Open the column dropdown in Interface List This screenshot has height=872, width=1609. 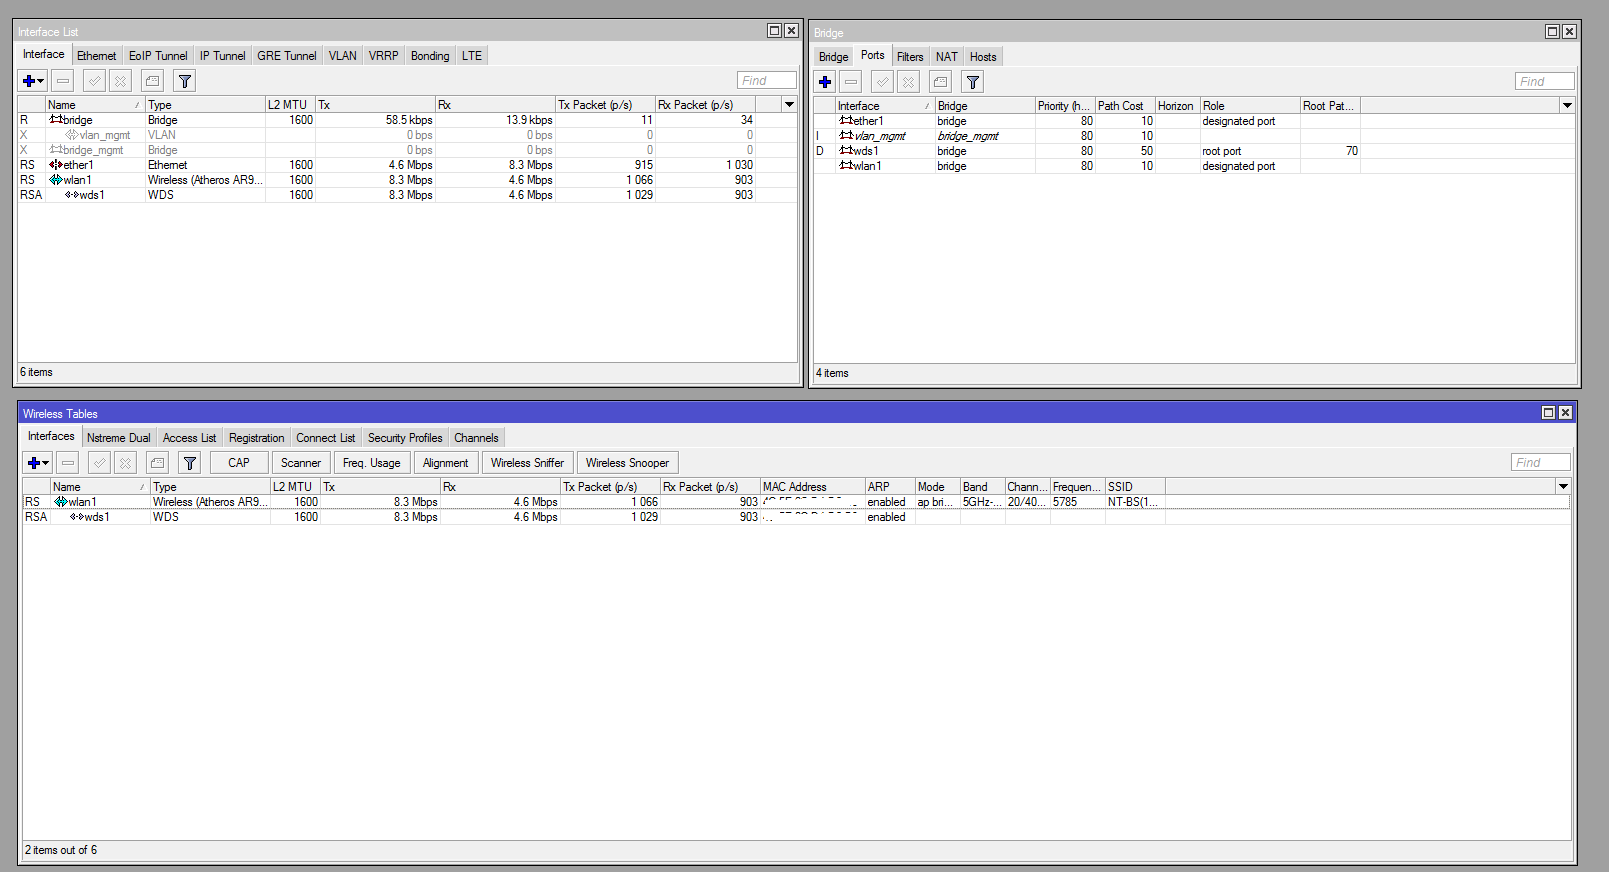(x=789, y=105)
